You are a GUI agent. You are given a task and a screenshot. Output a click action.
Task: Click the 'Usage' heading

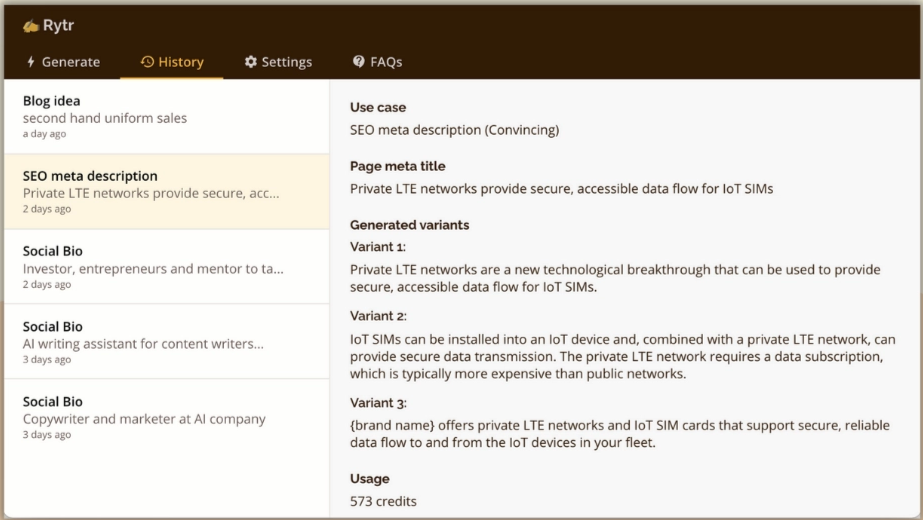[x=370, y=479]
